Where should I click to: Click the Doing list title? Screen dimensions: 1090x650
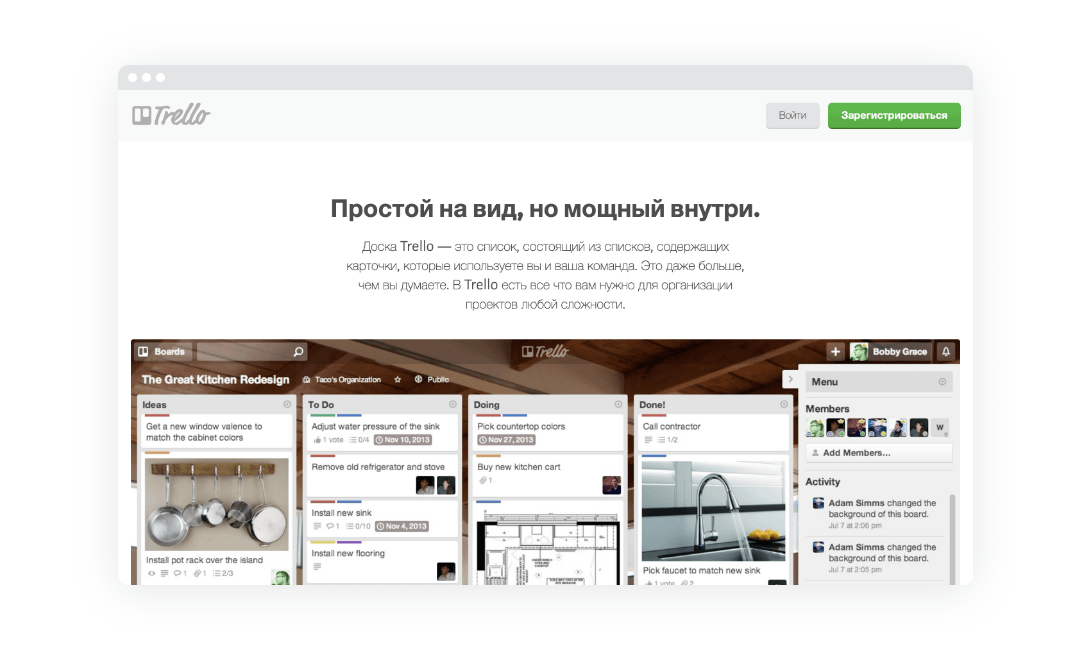[487, 405]
